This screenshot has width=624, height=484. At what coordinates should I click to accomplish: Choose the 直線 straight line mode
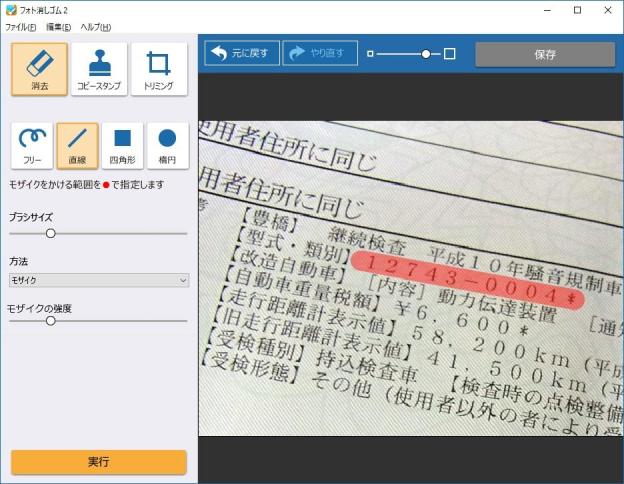click(77, 146)
